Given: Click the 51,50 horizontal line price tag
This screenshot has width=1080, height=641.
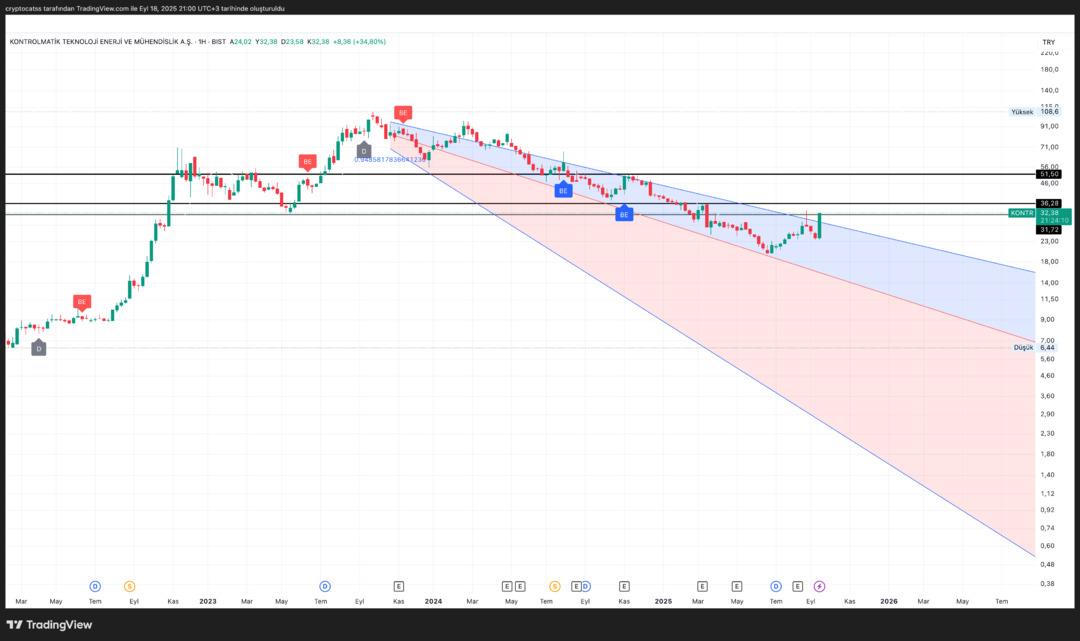Looking at the screenshot, I should point(1049,175).
